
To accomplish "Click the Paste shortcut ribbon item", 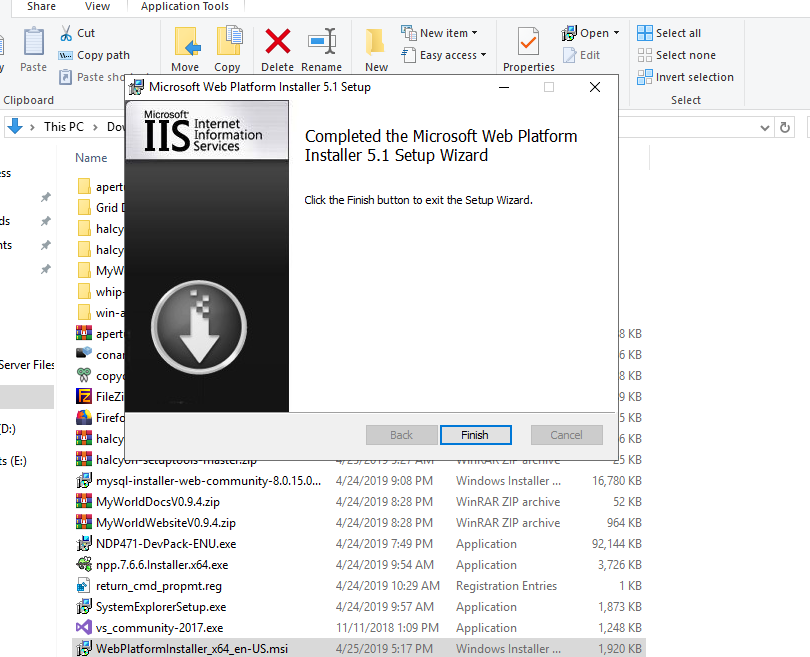I will [x=92, y=77].
